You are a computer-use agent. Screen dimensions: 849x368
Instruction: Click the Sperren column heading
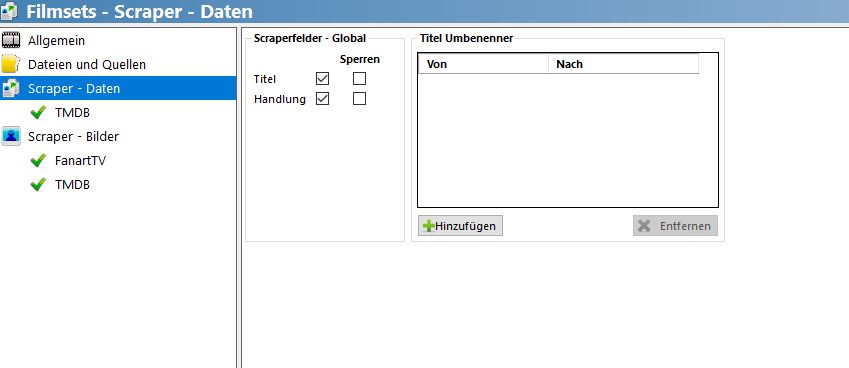[x=360, y=59]
